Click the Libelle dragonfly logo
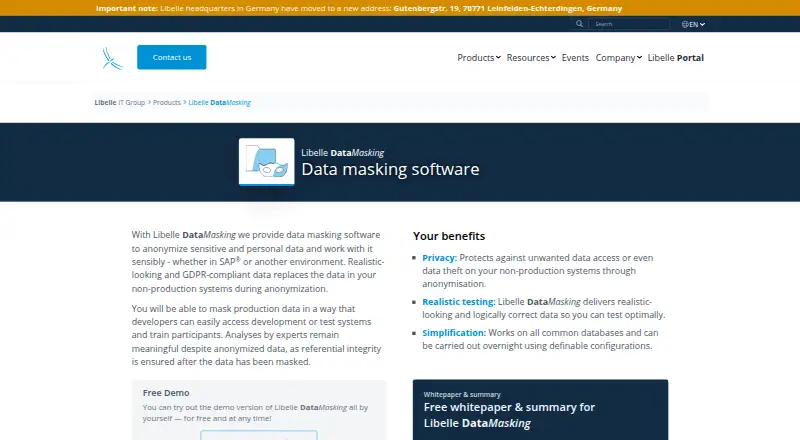The width and height of the screenshot is (800, 440). tap(112, 58)
